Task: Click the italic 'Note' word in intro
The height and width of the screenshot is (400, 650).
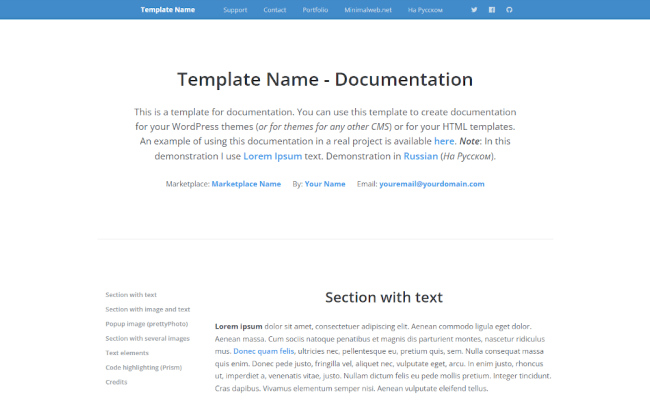Action: coord(469,141)
